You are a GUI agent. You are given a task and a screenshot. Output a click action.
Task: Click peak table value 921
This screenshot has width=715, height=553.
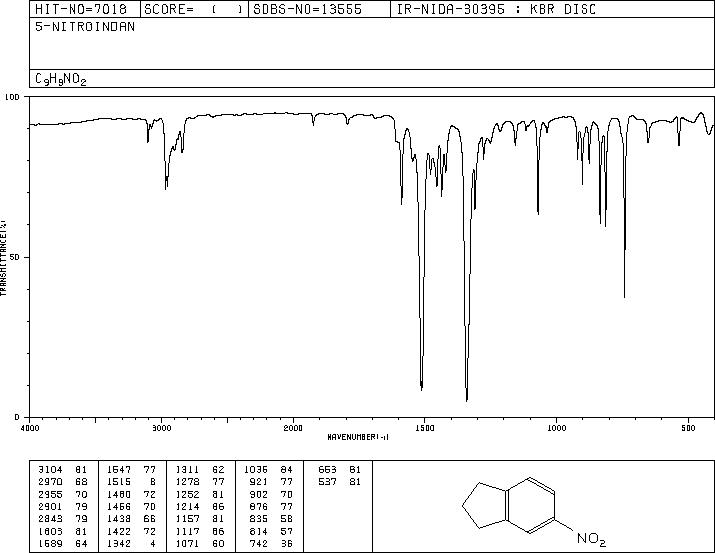click(x=259, y=482)
